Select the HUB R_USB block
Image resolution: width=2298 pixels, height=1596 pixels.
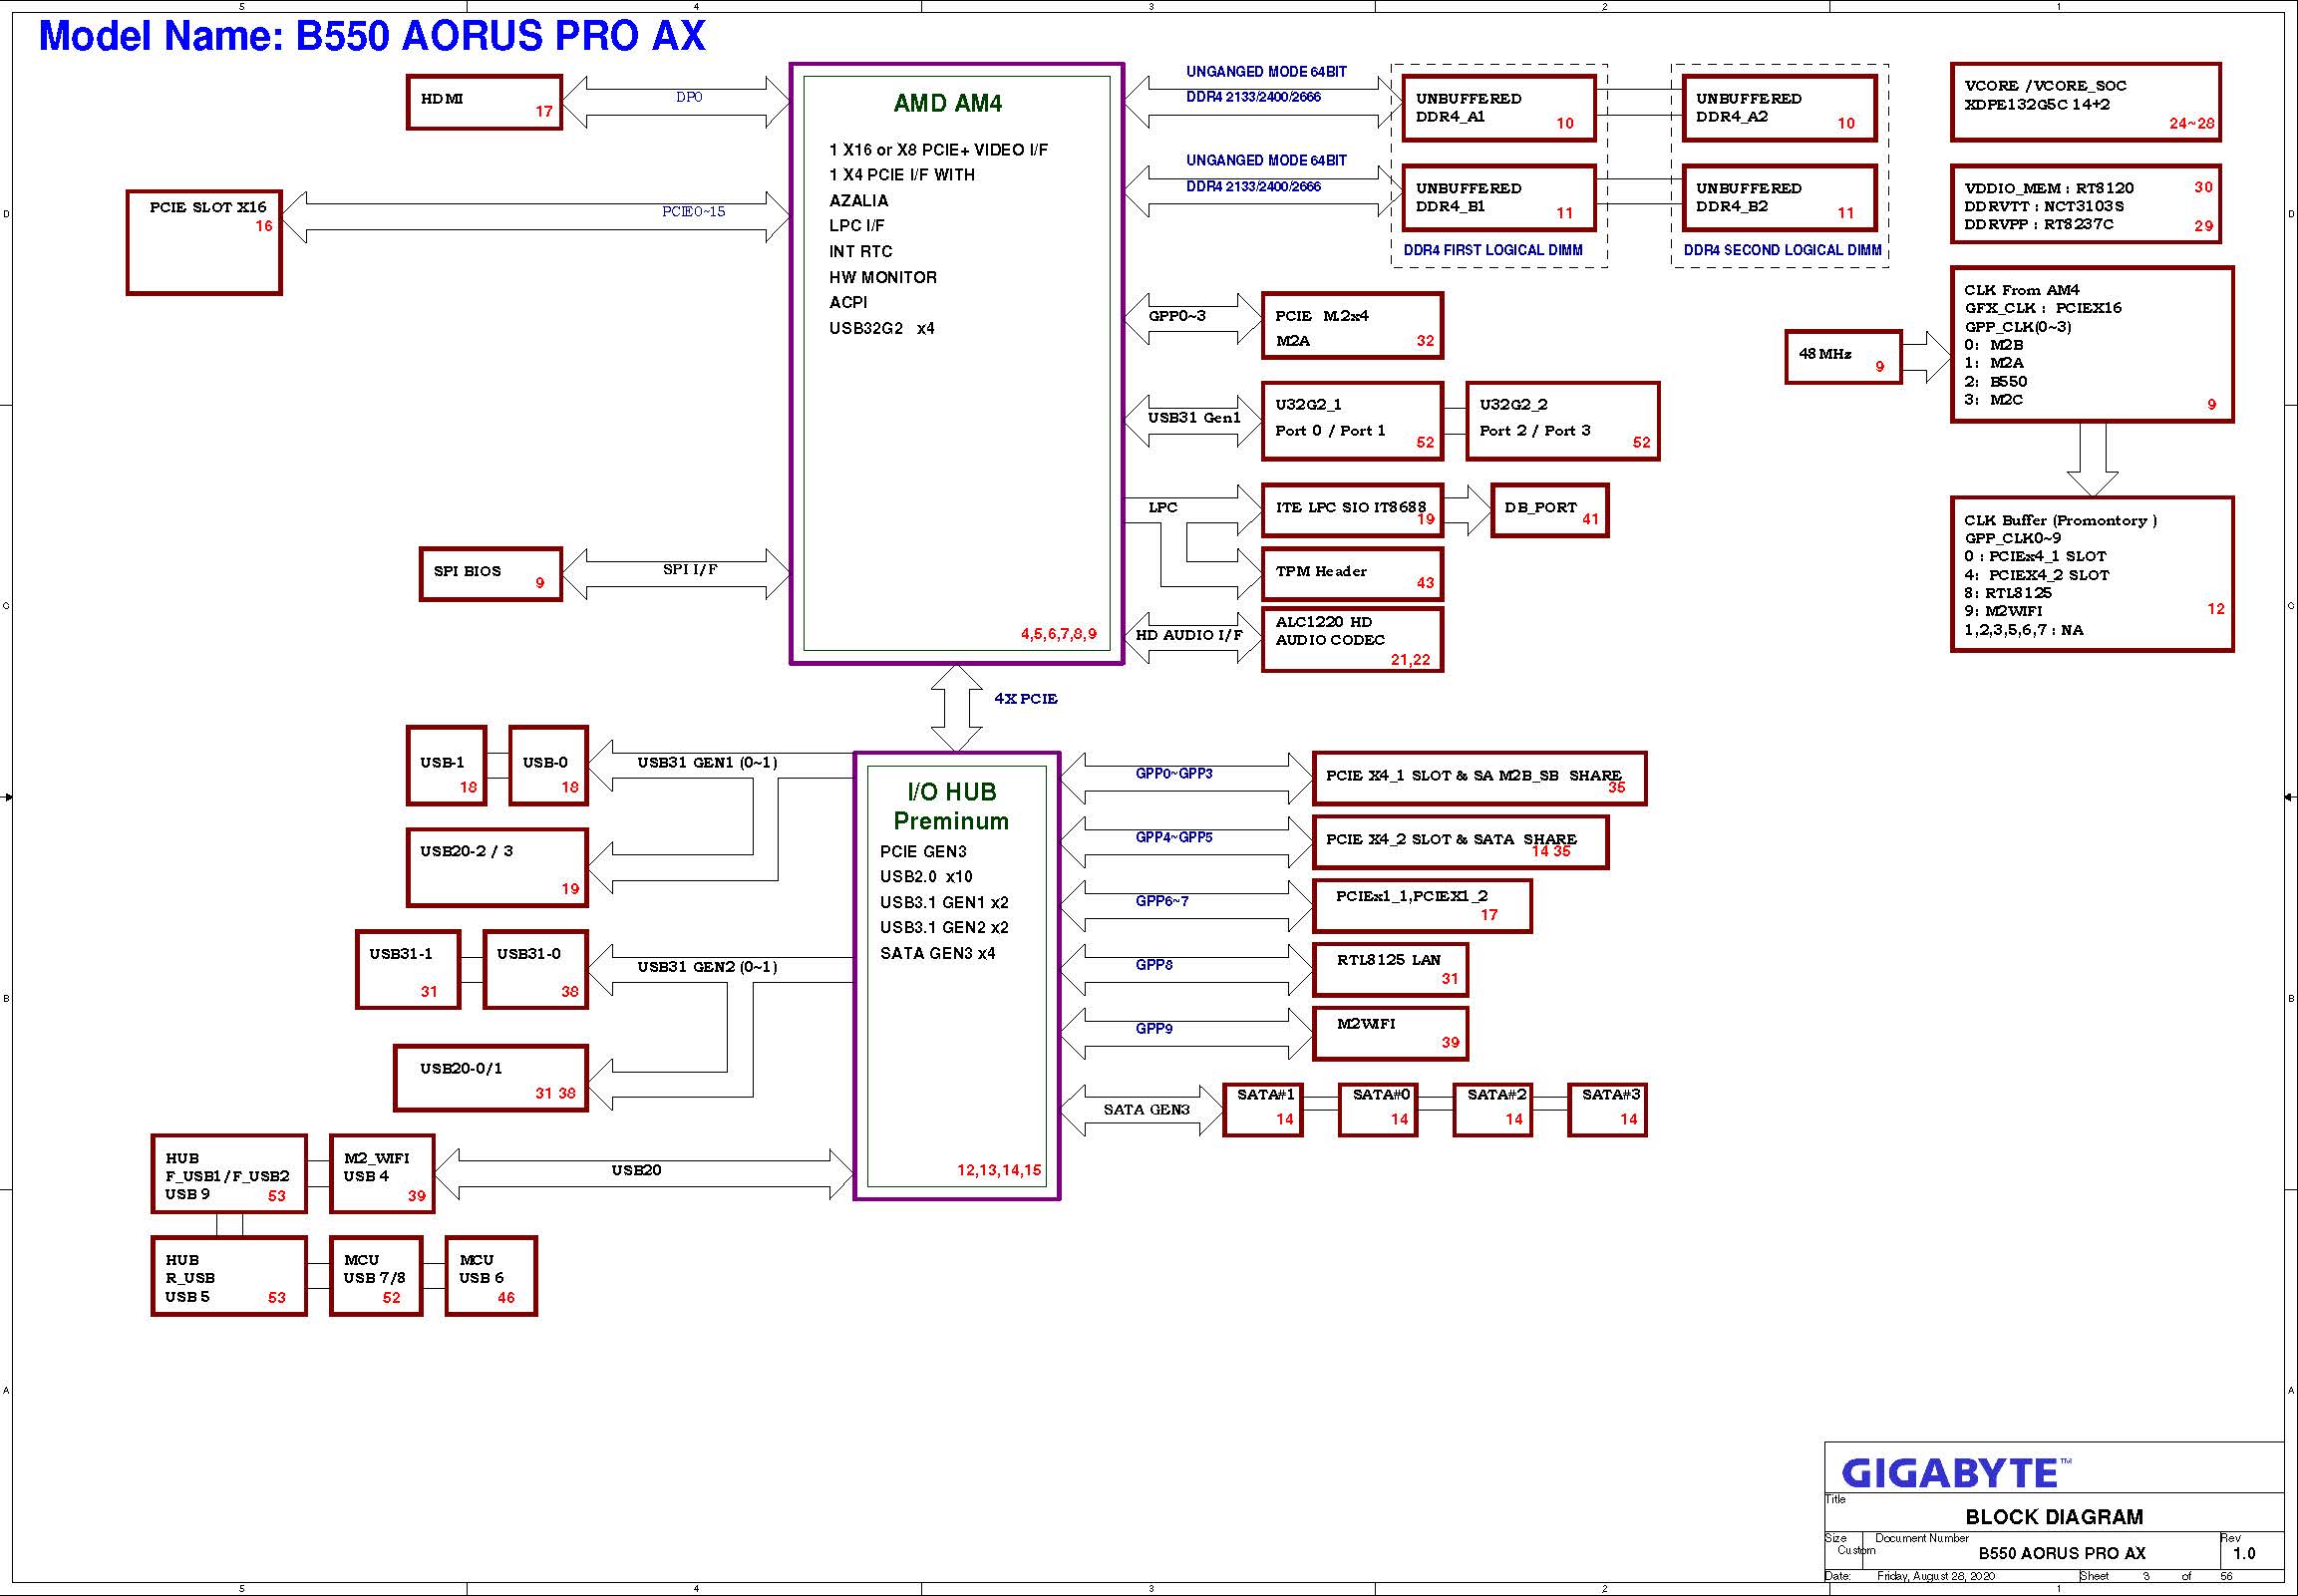coord(229,1277)
